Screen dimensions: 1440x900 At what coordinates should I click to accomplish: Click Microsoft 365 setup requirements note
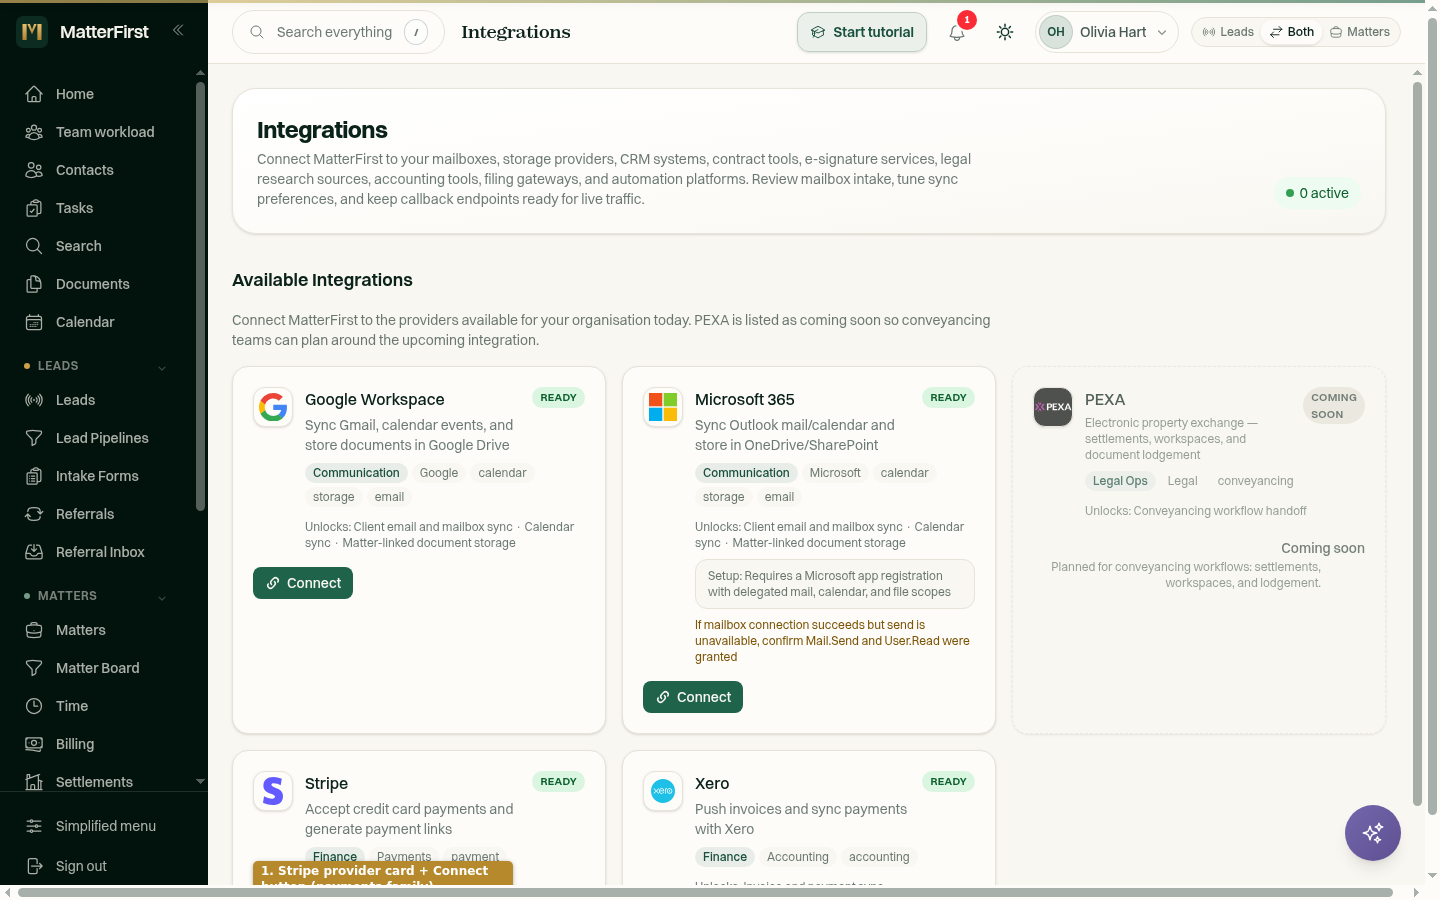(x=835, y=584)
